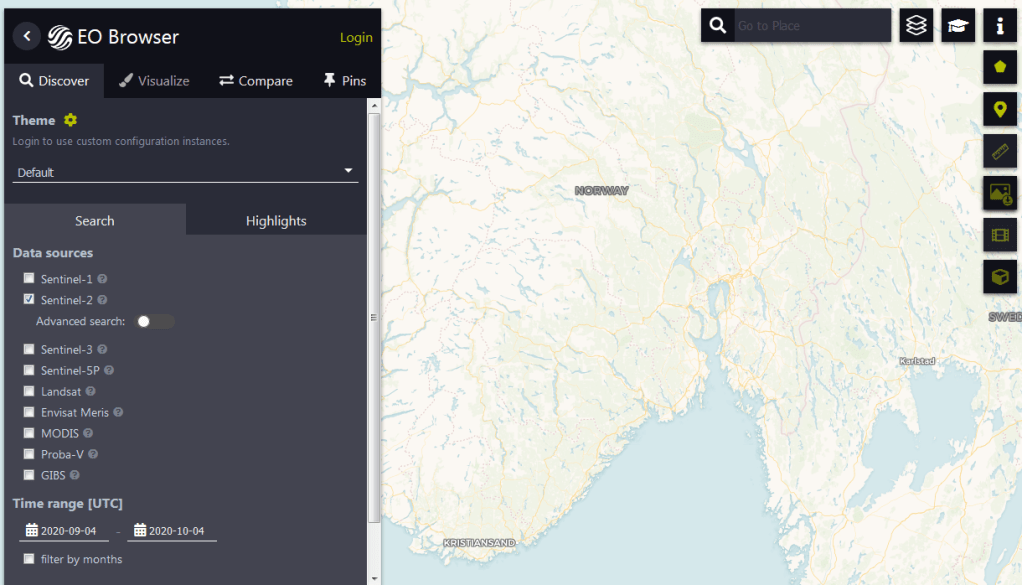
Task: Open the end date 2020-10-04 picker
Action: 172,531
